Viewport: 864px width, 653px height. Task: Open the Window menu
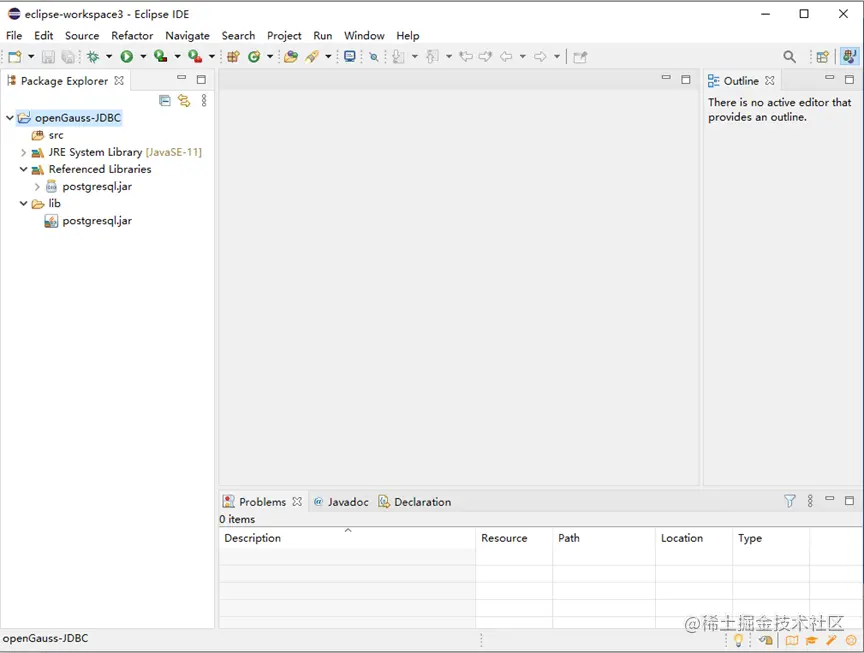364,35
